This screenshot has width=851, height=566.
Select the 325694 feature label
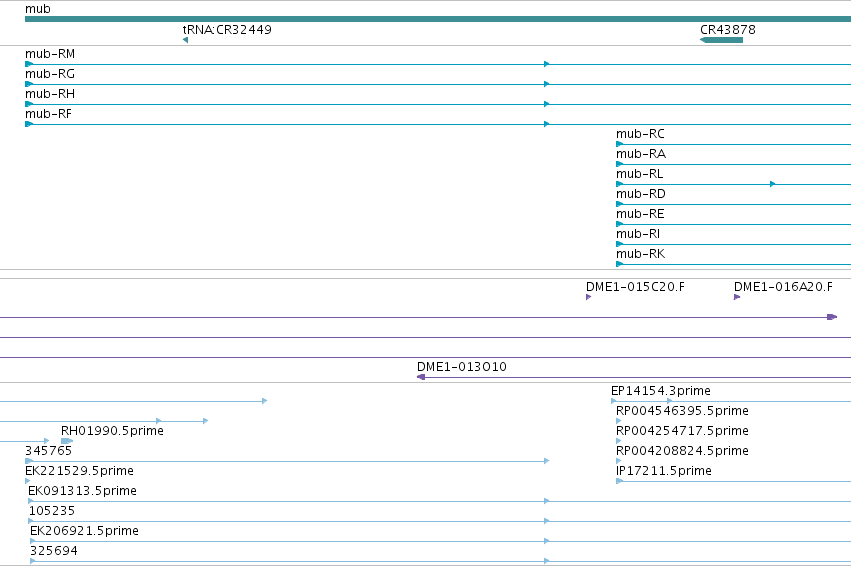pyautogui.click(x=54, y=552)
